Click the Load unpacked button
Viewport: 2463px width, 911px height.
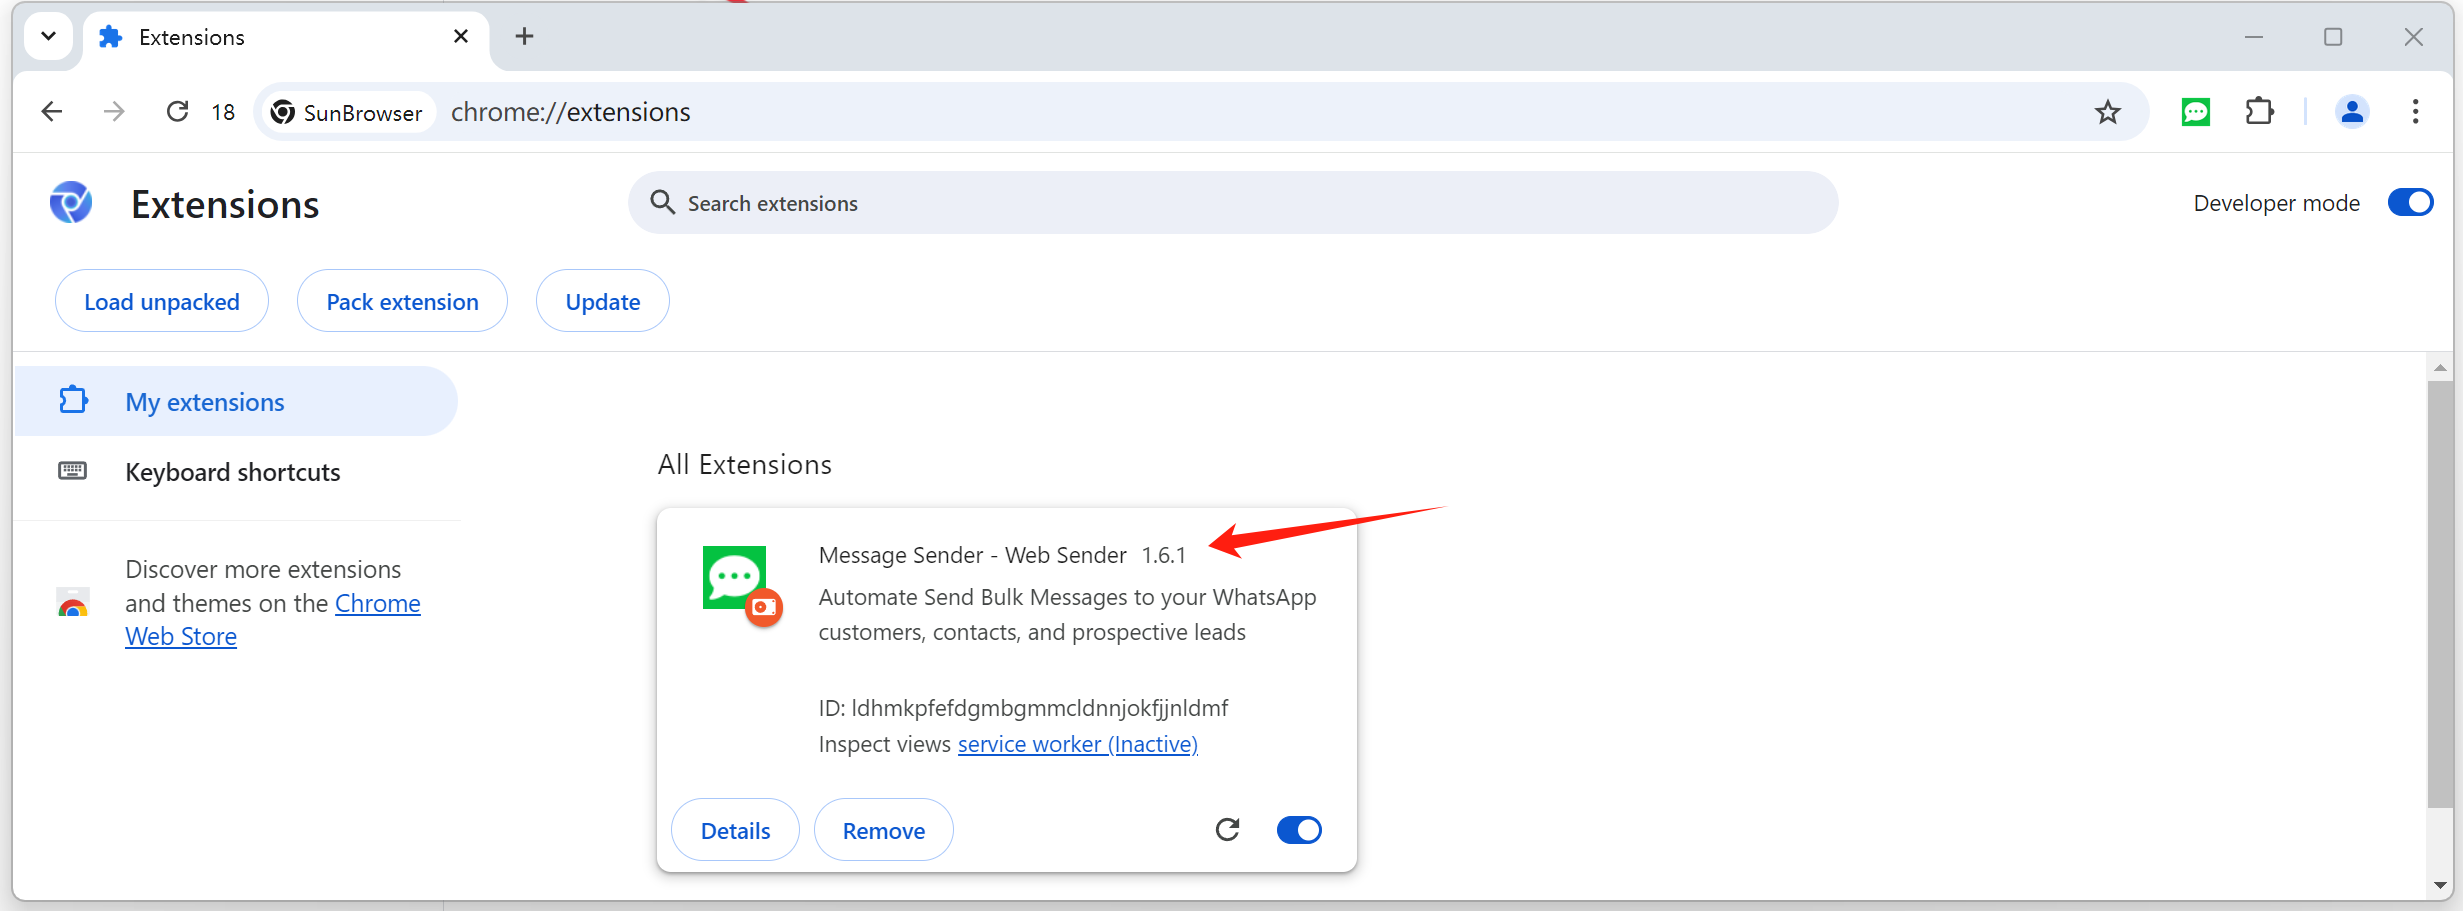[162, 301]
